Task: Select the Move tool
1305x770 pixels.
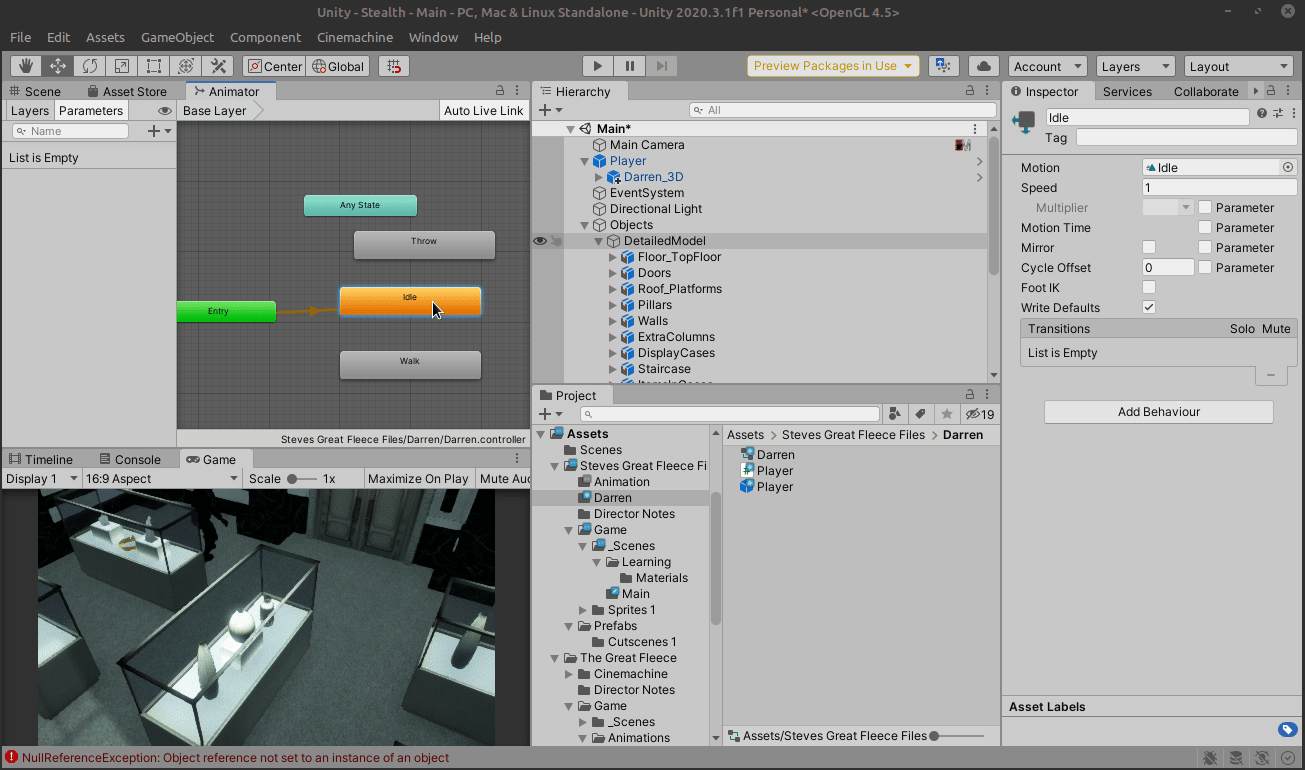Action: [x=58, y=66]
